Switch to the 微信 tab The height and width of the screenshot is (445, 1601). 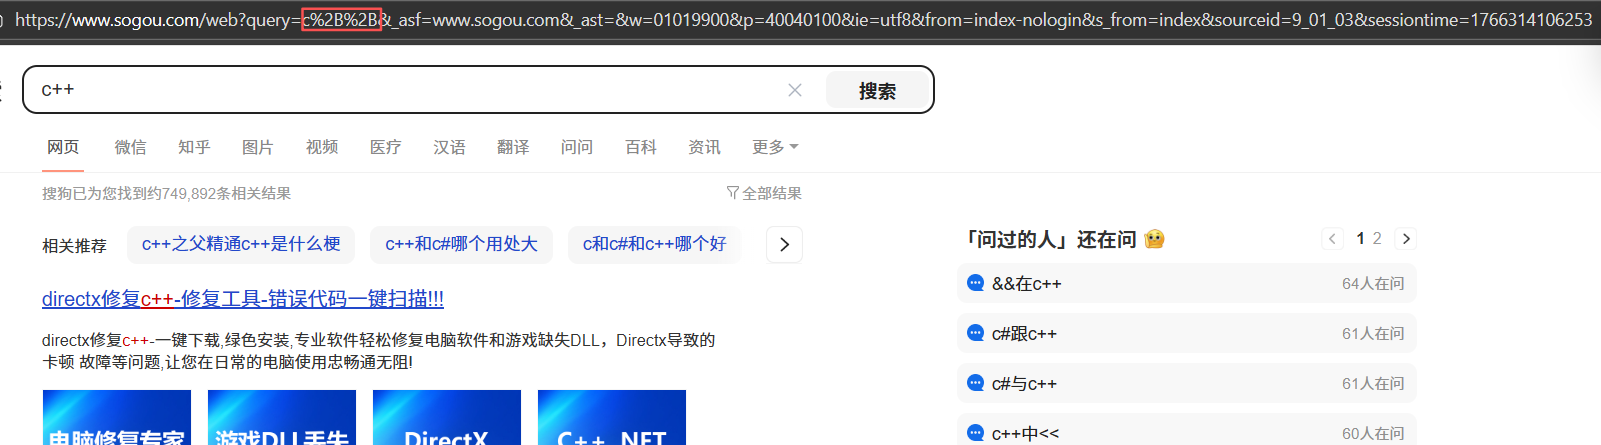(130, 147)
